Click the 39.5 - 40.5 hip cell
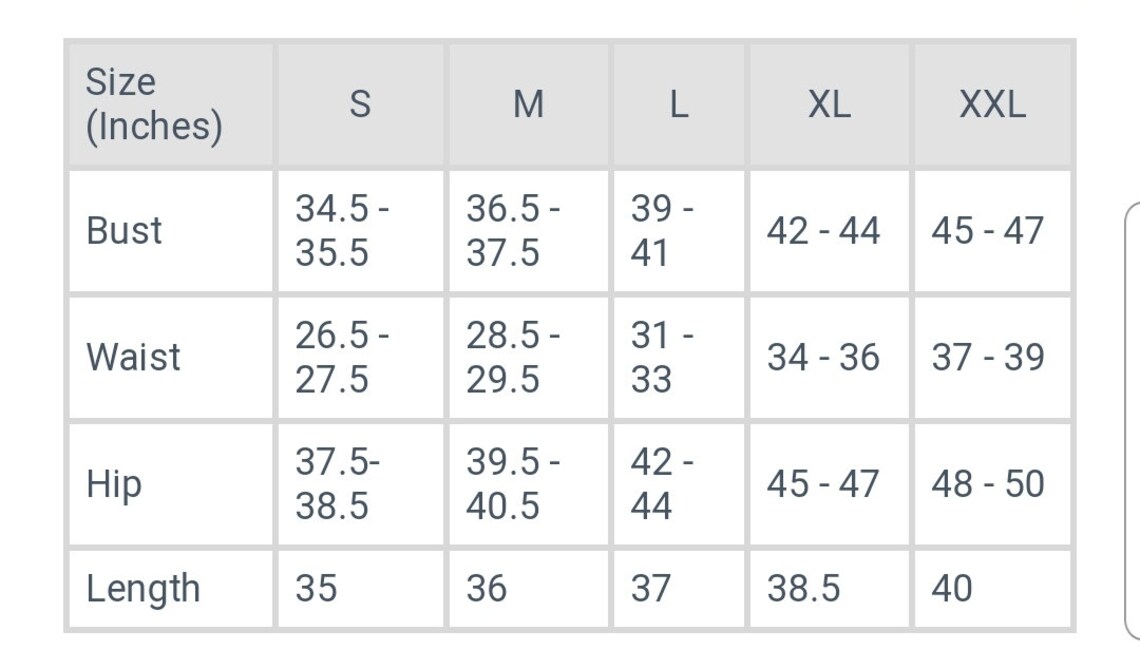This screenshot has width=1140, height=650. point(529,484)
